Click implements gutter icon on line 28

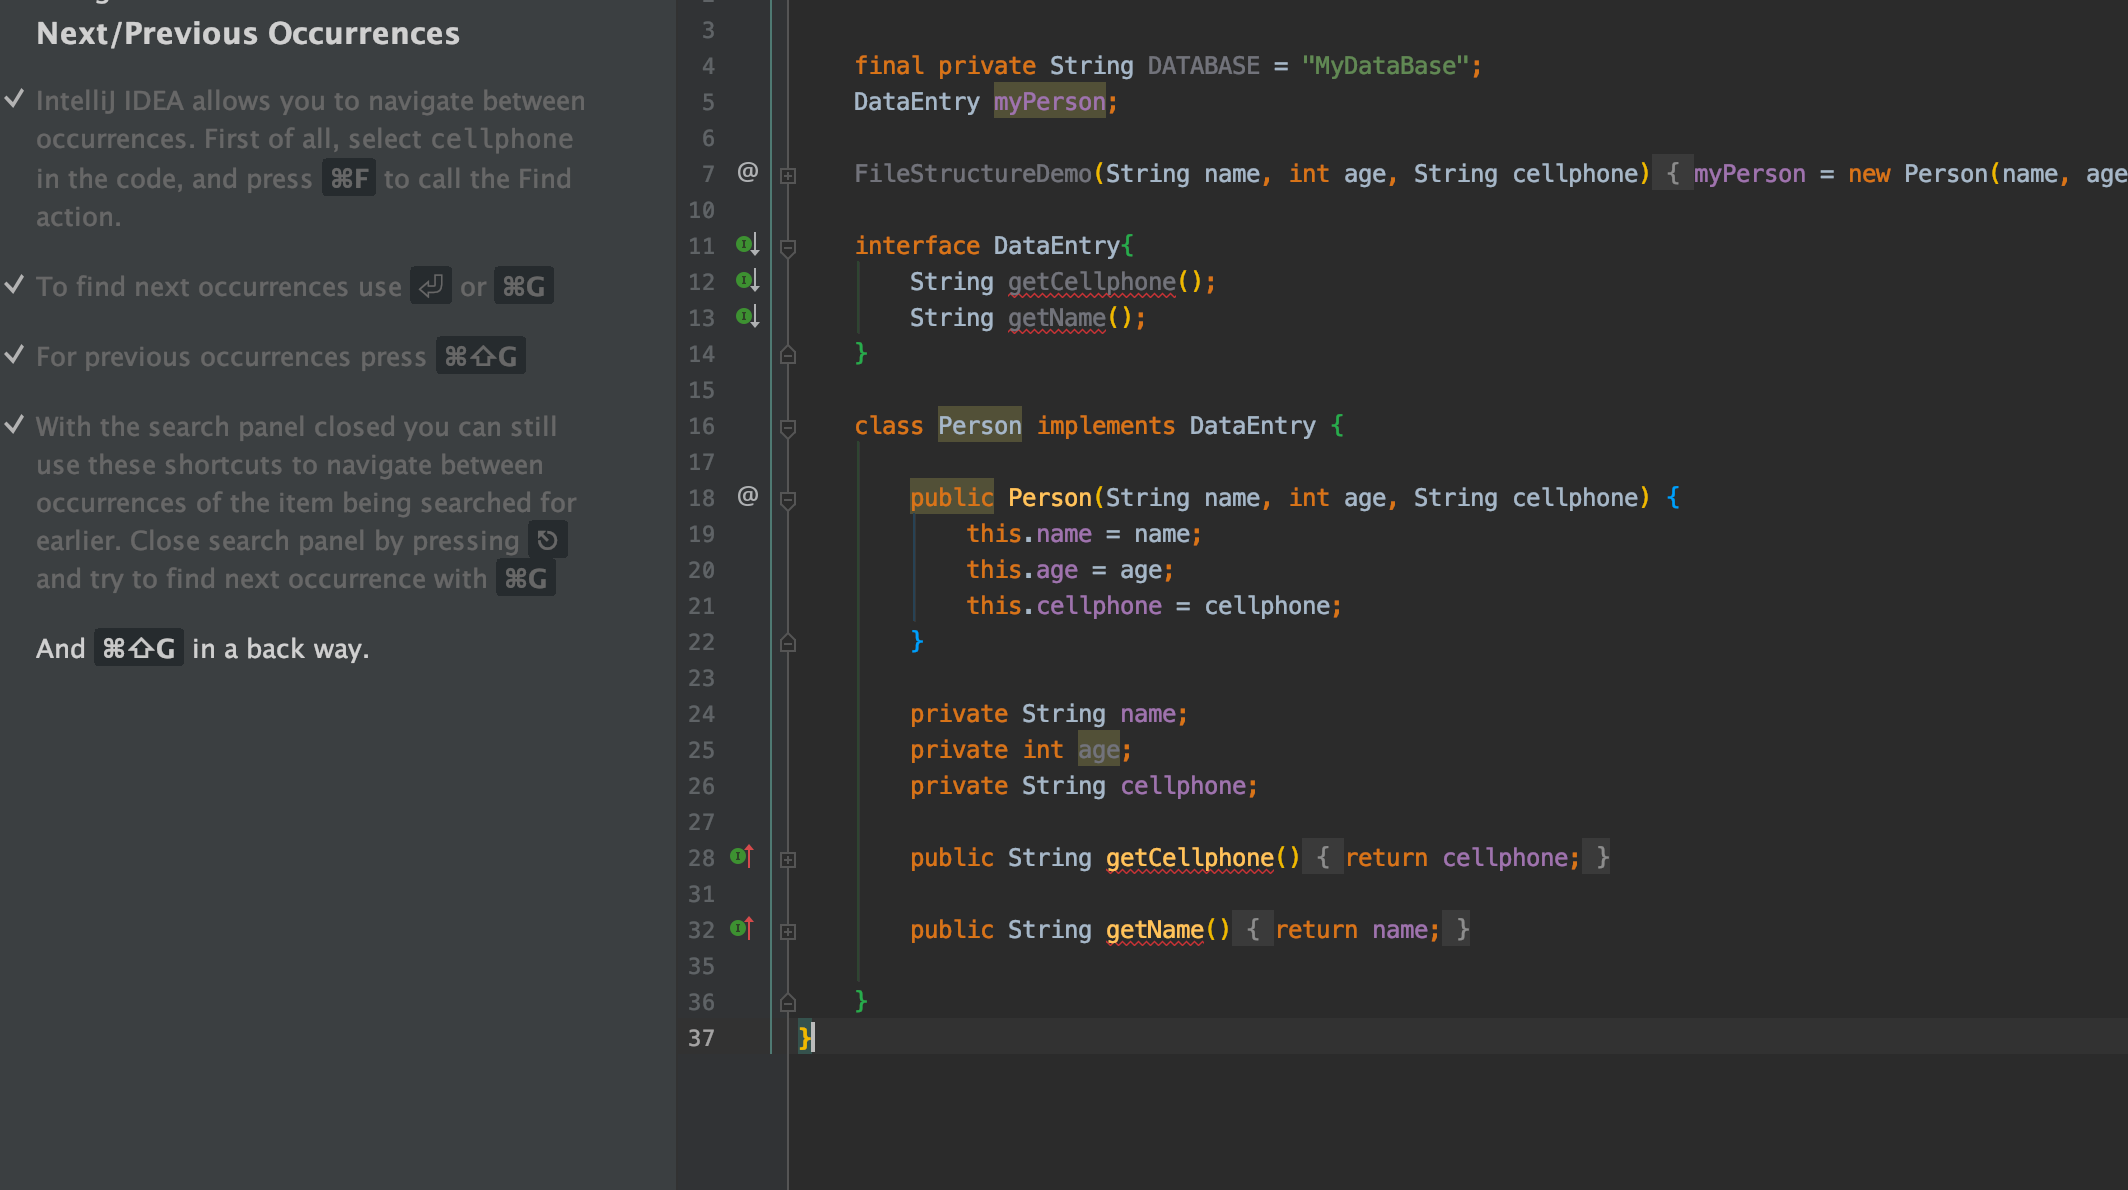(x=742, y=856)
